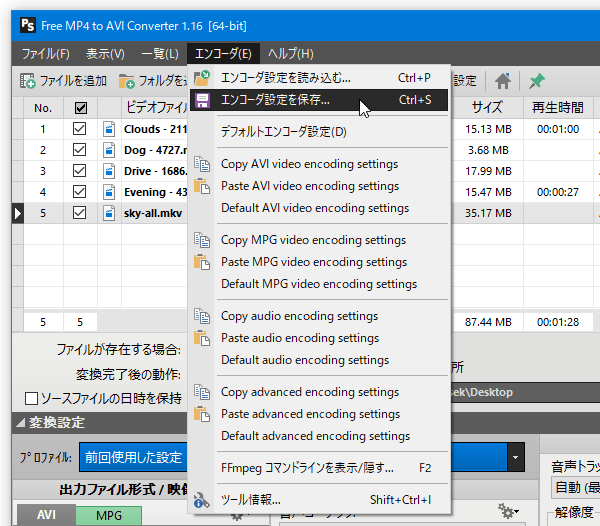The height and width of the screenshot is (526, 600).
Task: Click the file icon of Dog row
Action: point(109,150)
